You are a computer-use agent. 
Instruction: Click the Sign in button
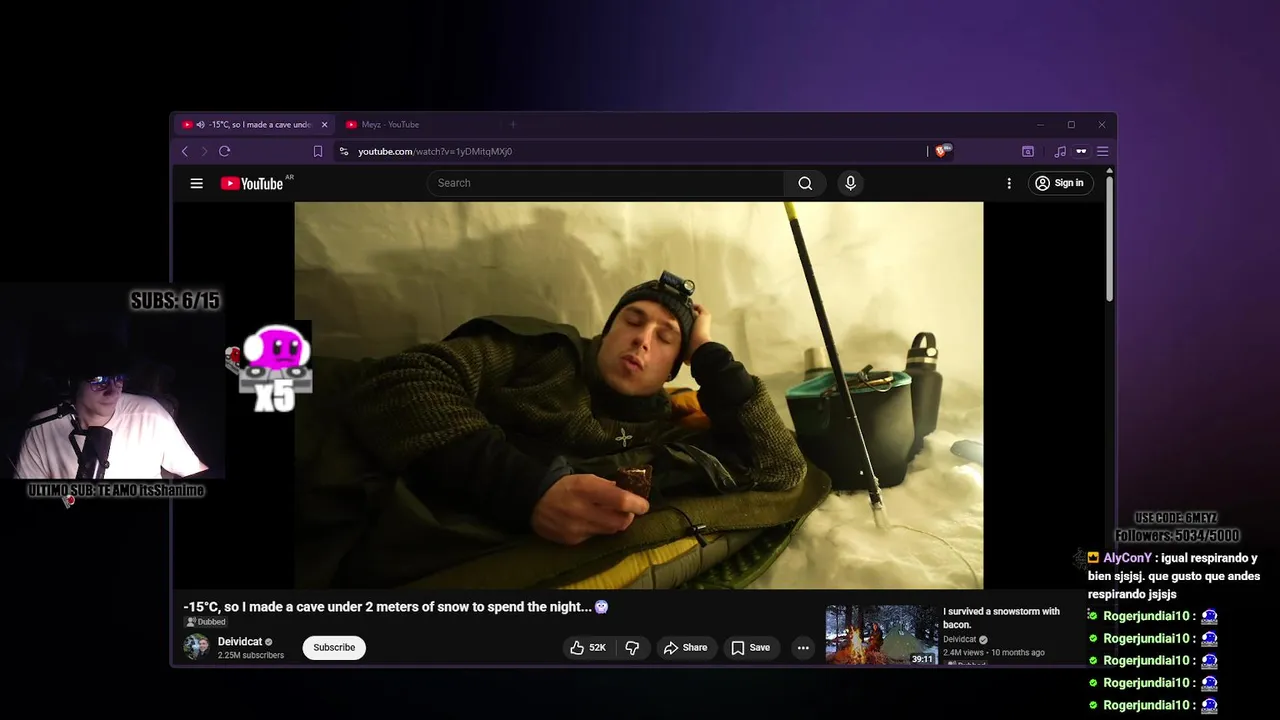(x=1059, y=183)
